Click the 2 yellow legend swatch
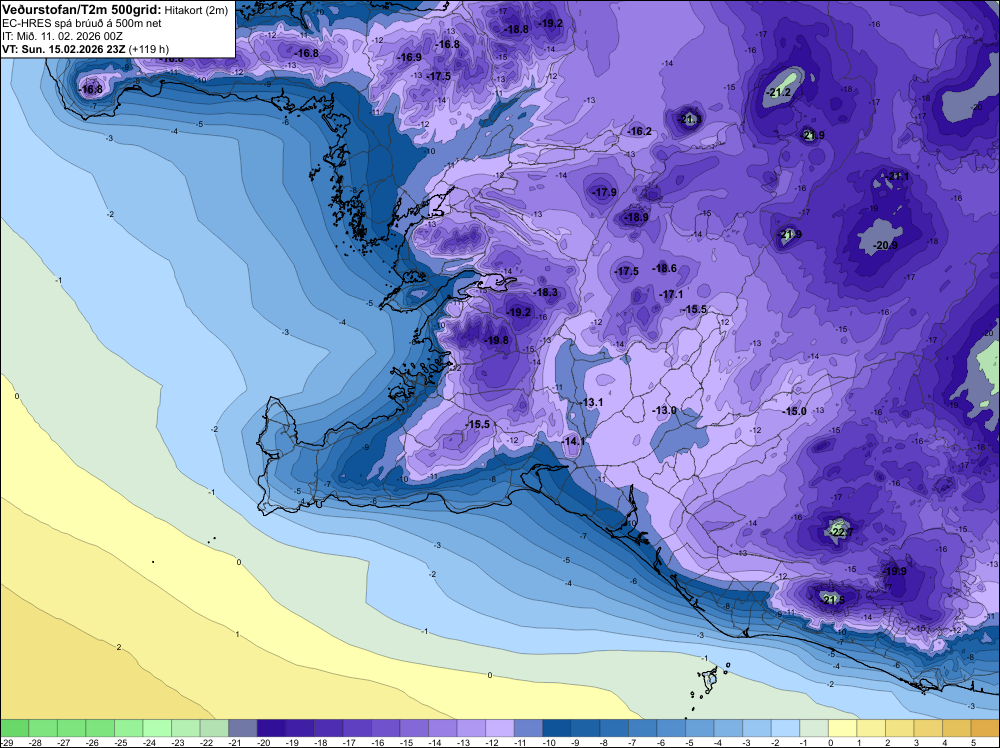This screenshot has width=1000, height=748. pyautogui.click(x=900, y=728)
